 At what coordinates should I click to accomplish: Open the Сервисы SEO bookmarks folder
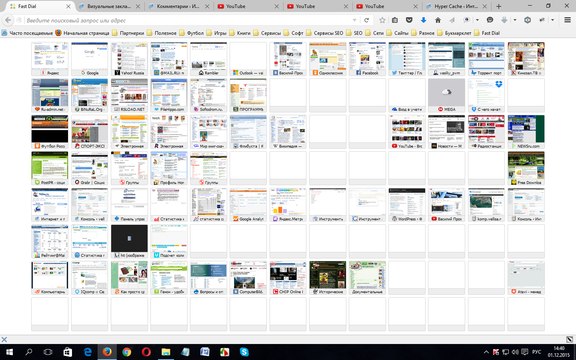pos(325,33)
